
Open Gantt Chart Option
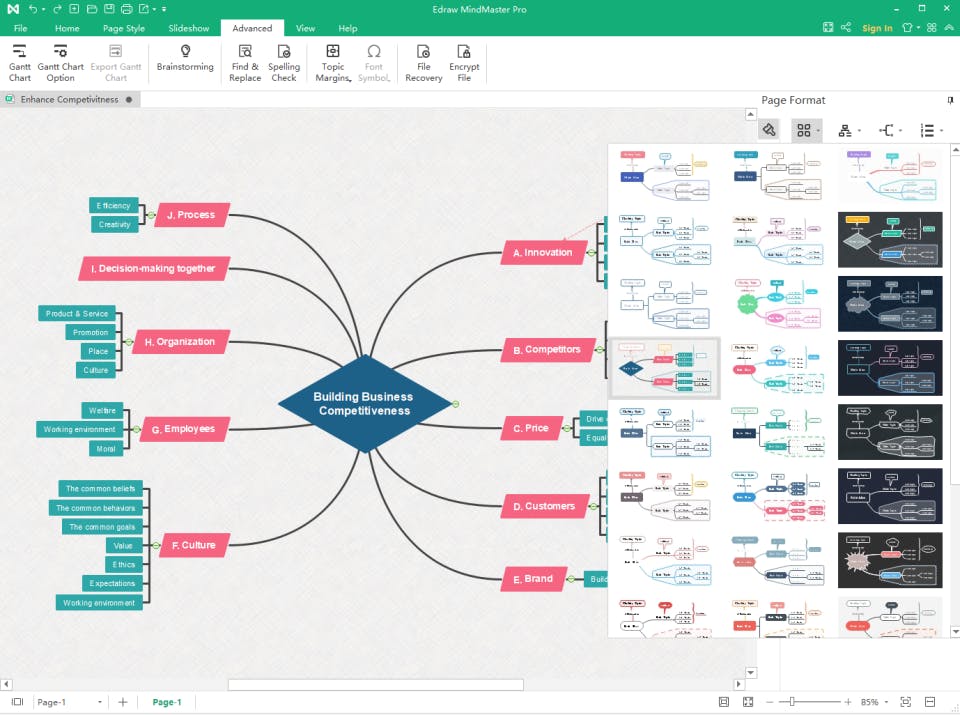tap(60, 62)
